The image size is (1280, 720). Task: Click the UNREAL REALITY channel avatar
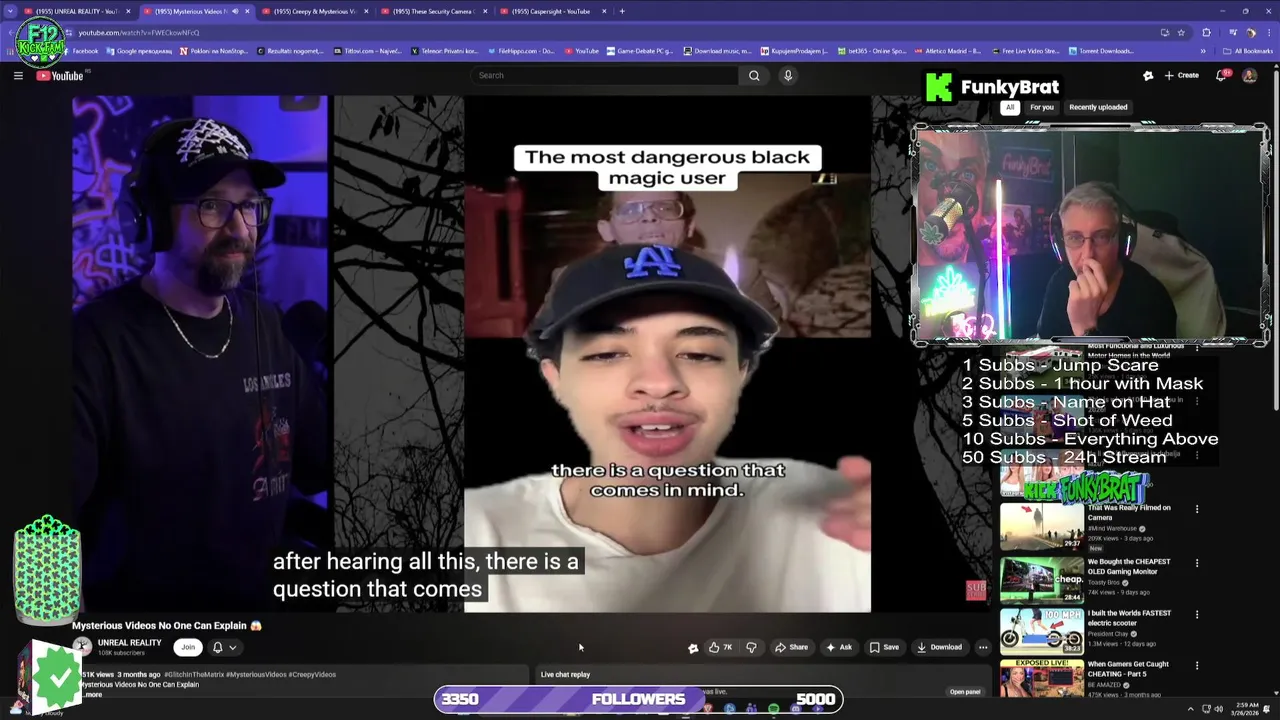(x=82, y=647)
